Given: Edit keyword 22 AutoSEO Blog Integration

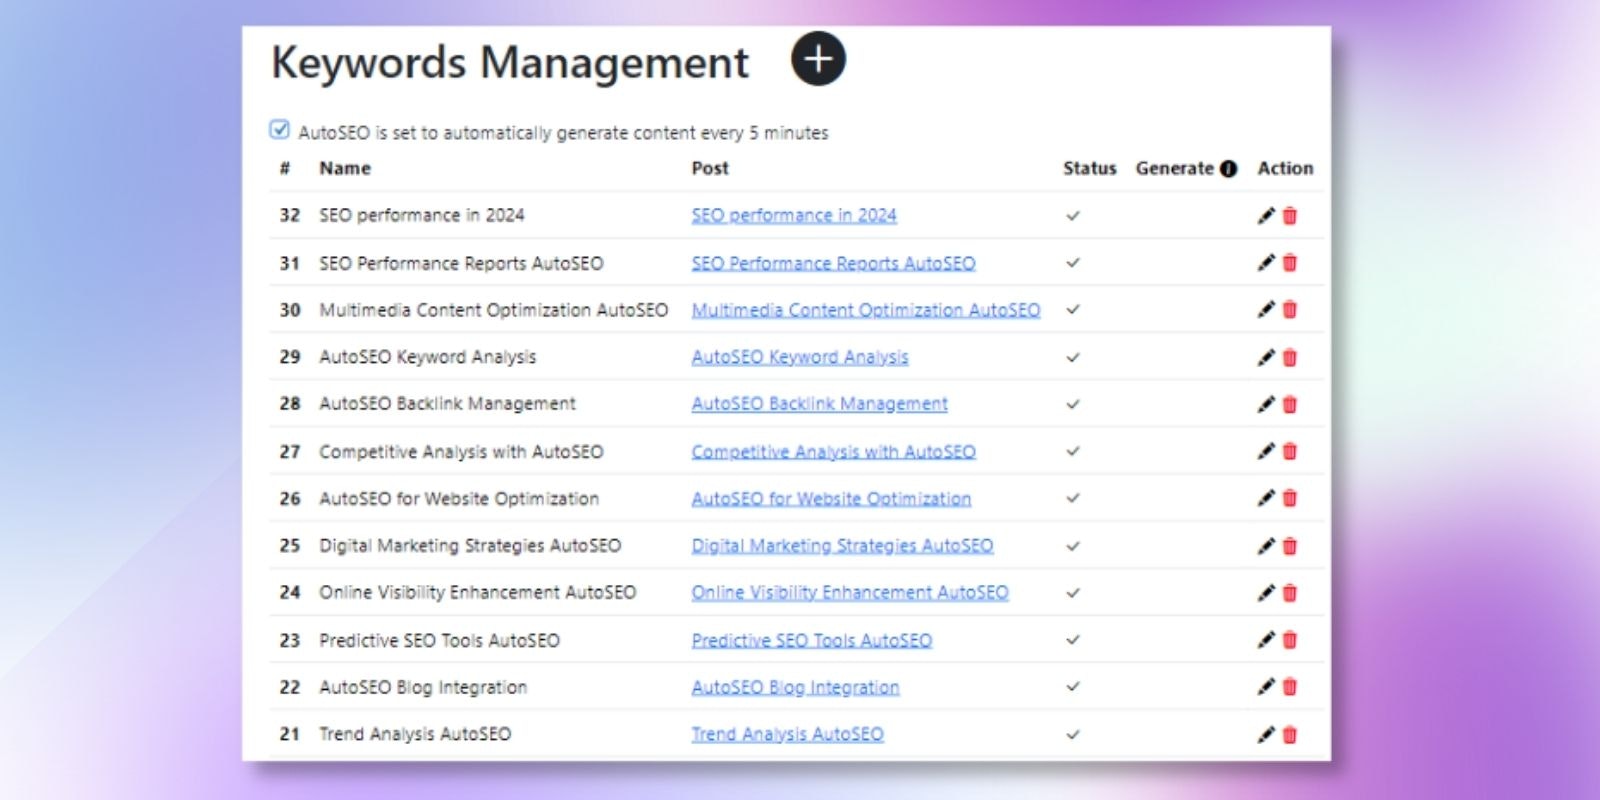Looking at the screenshot, I should coord(1266,687).
